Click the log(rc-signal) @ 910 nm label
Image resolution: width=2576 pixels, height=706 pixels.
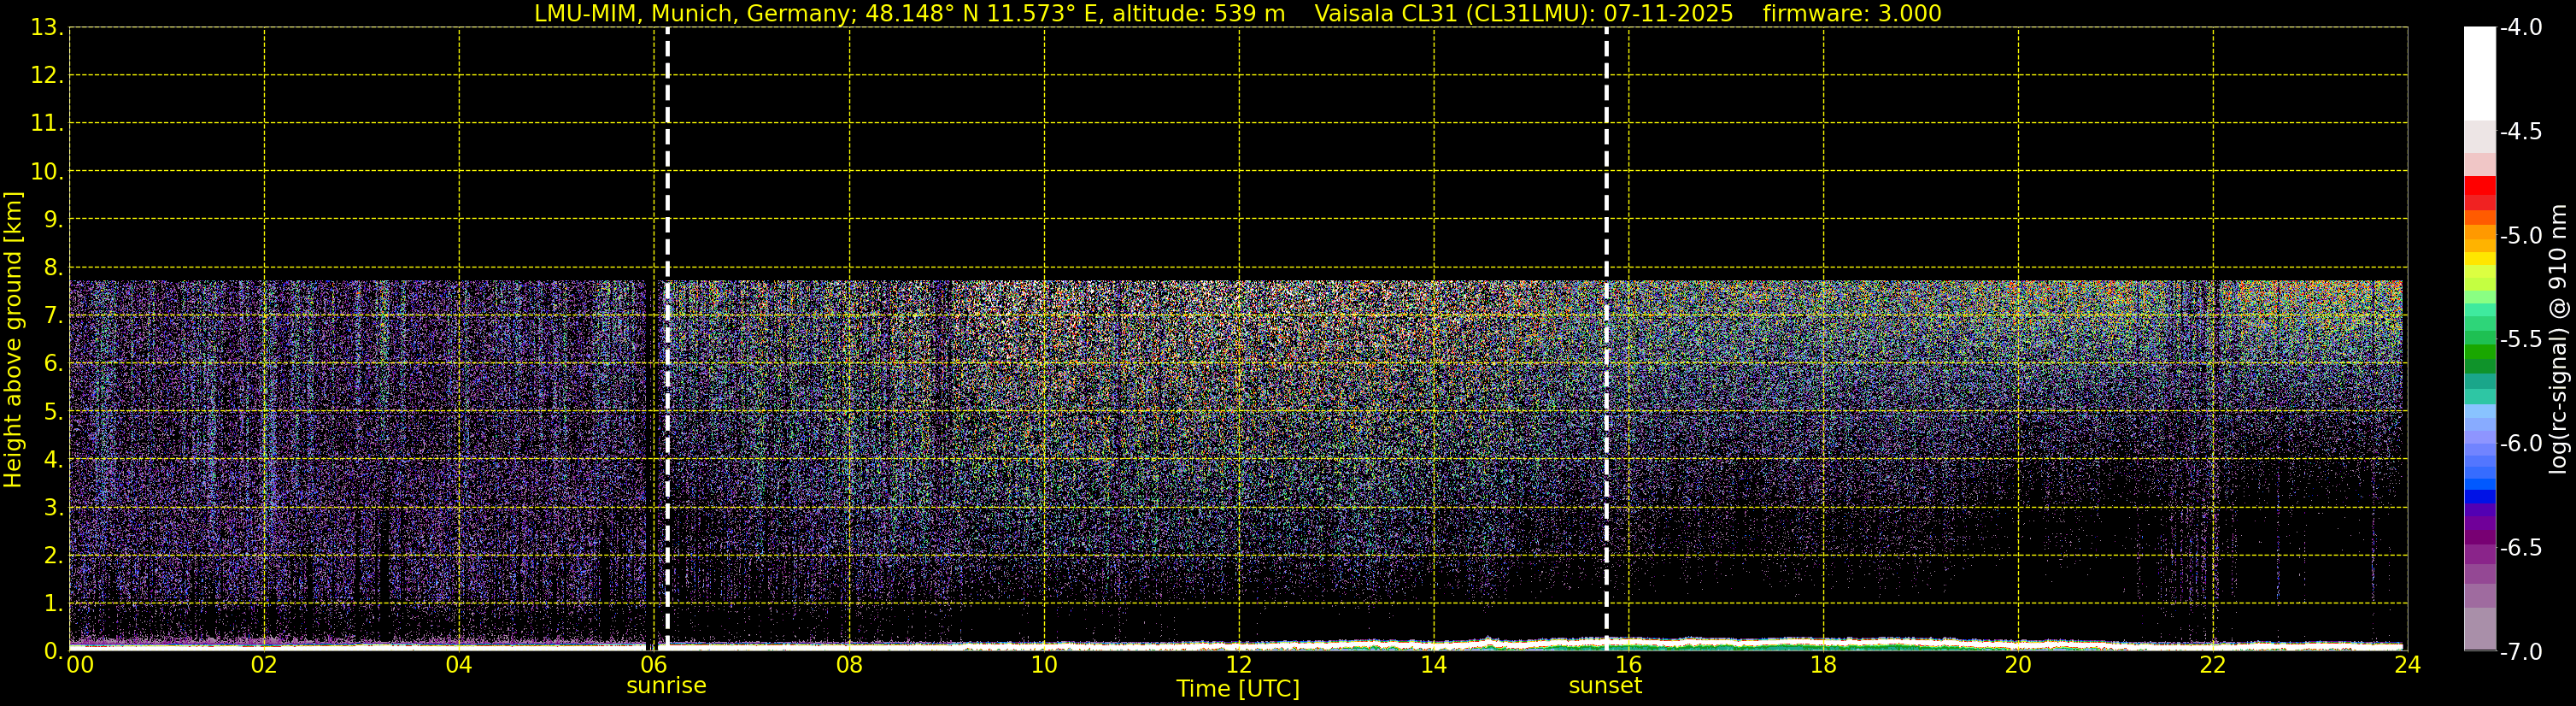point(2559,340)
